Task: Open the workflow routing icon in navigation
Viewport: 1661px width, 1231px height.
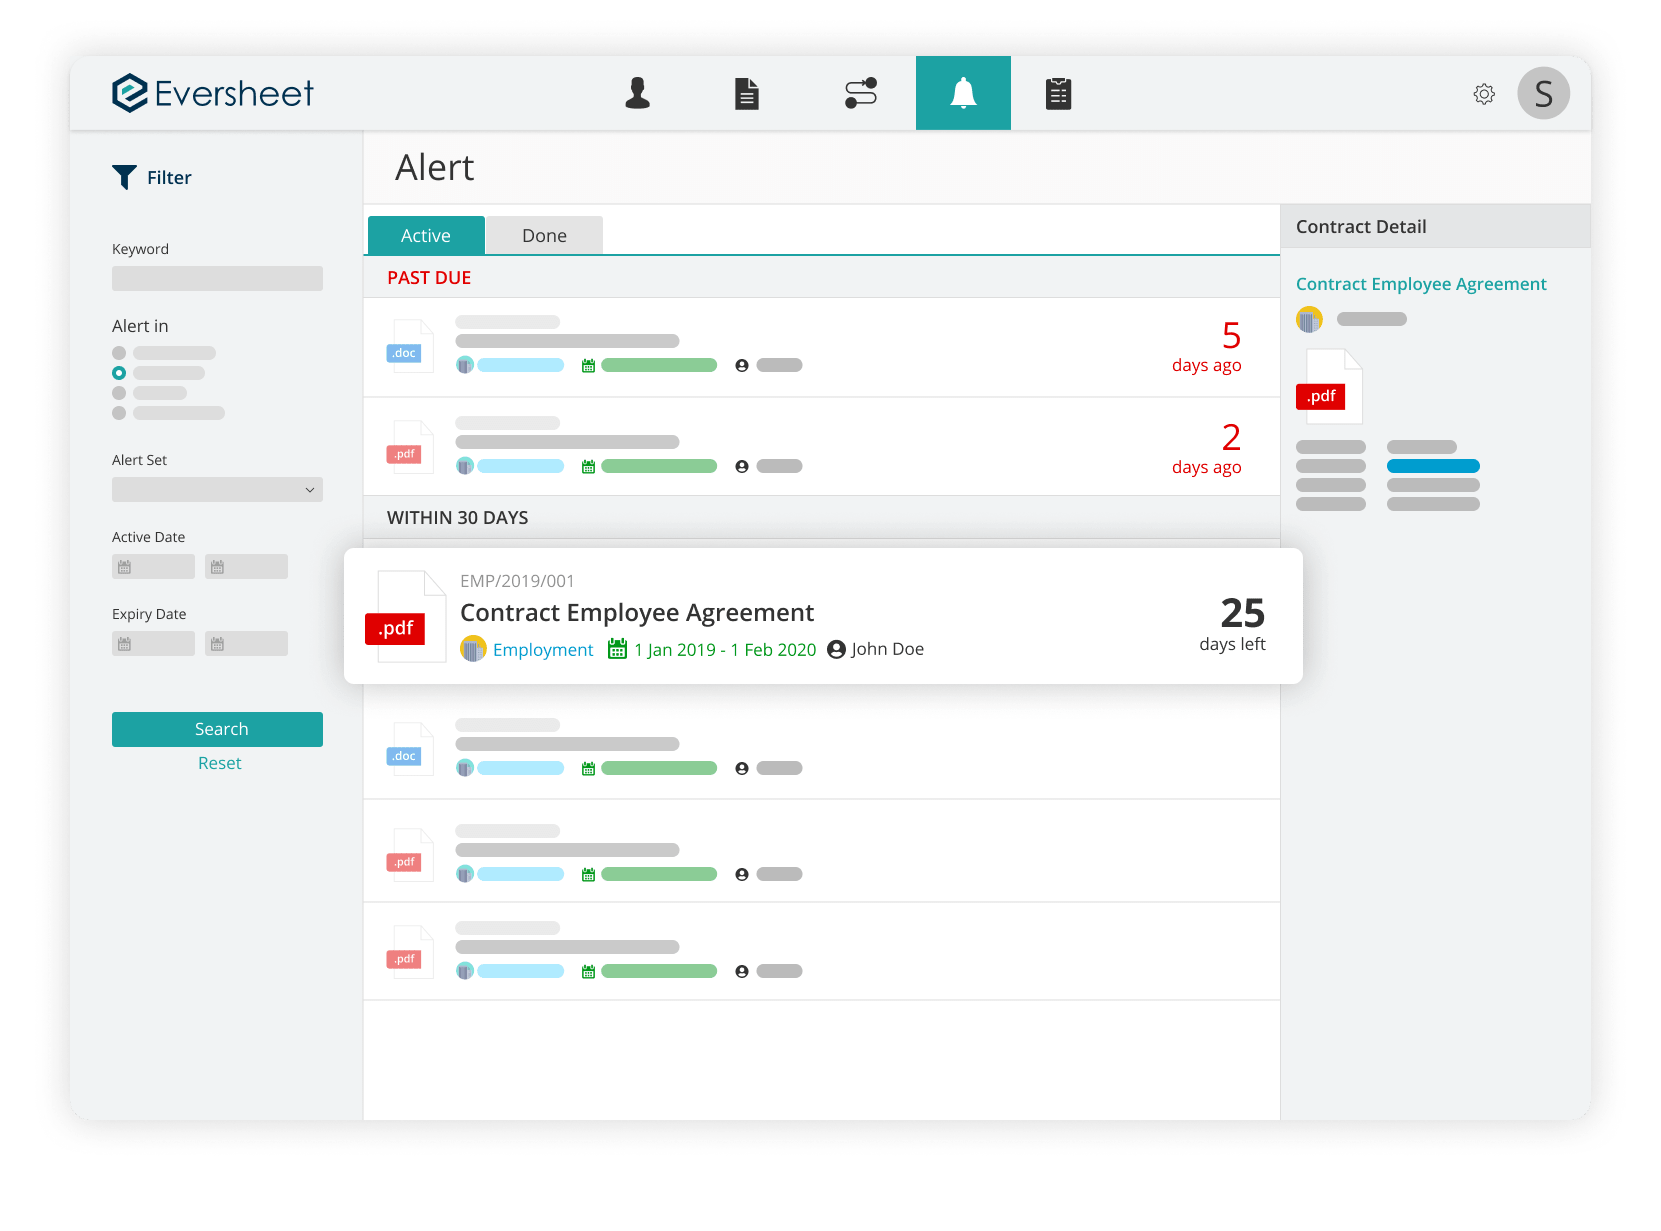Action: click(x=860, y=94)
